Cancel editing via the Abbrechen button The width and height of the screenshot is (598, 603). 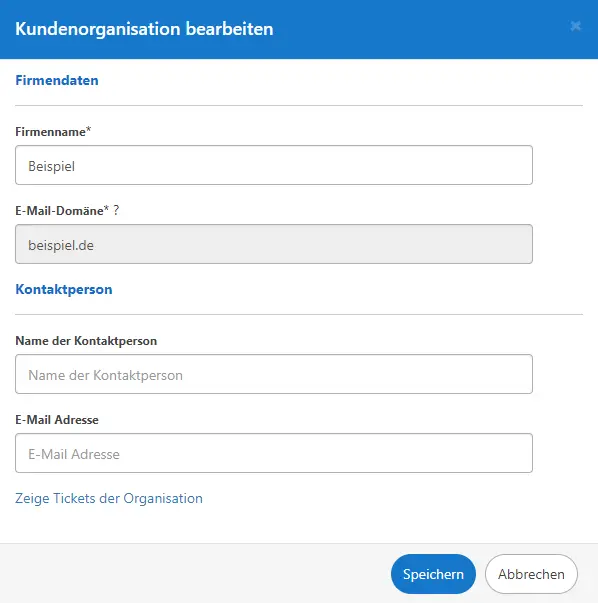(x=531, y=574)
